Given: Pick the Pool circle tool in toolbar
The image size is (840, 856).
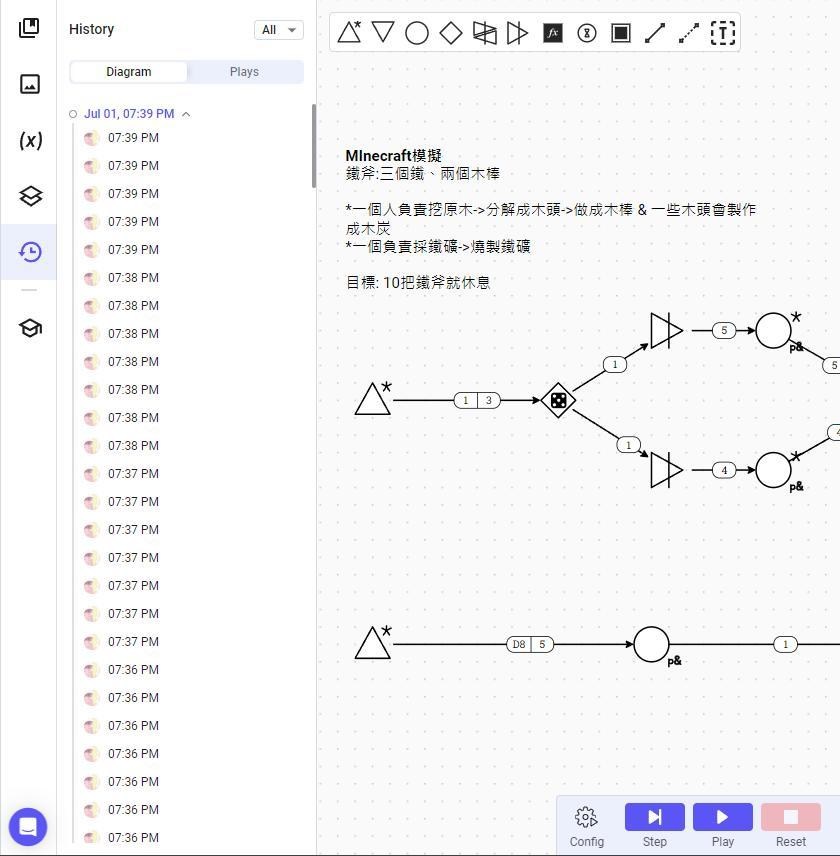Looking at the screenshot, I should click(x=417, y=33).
